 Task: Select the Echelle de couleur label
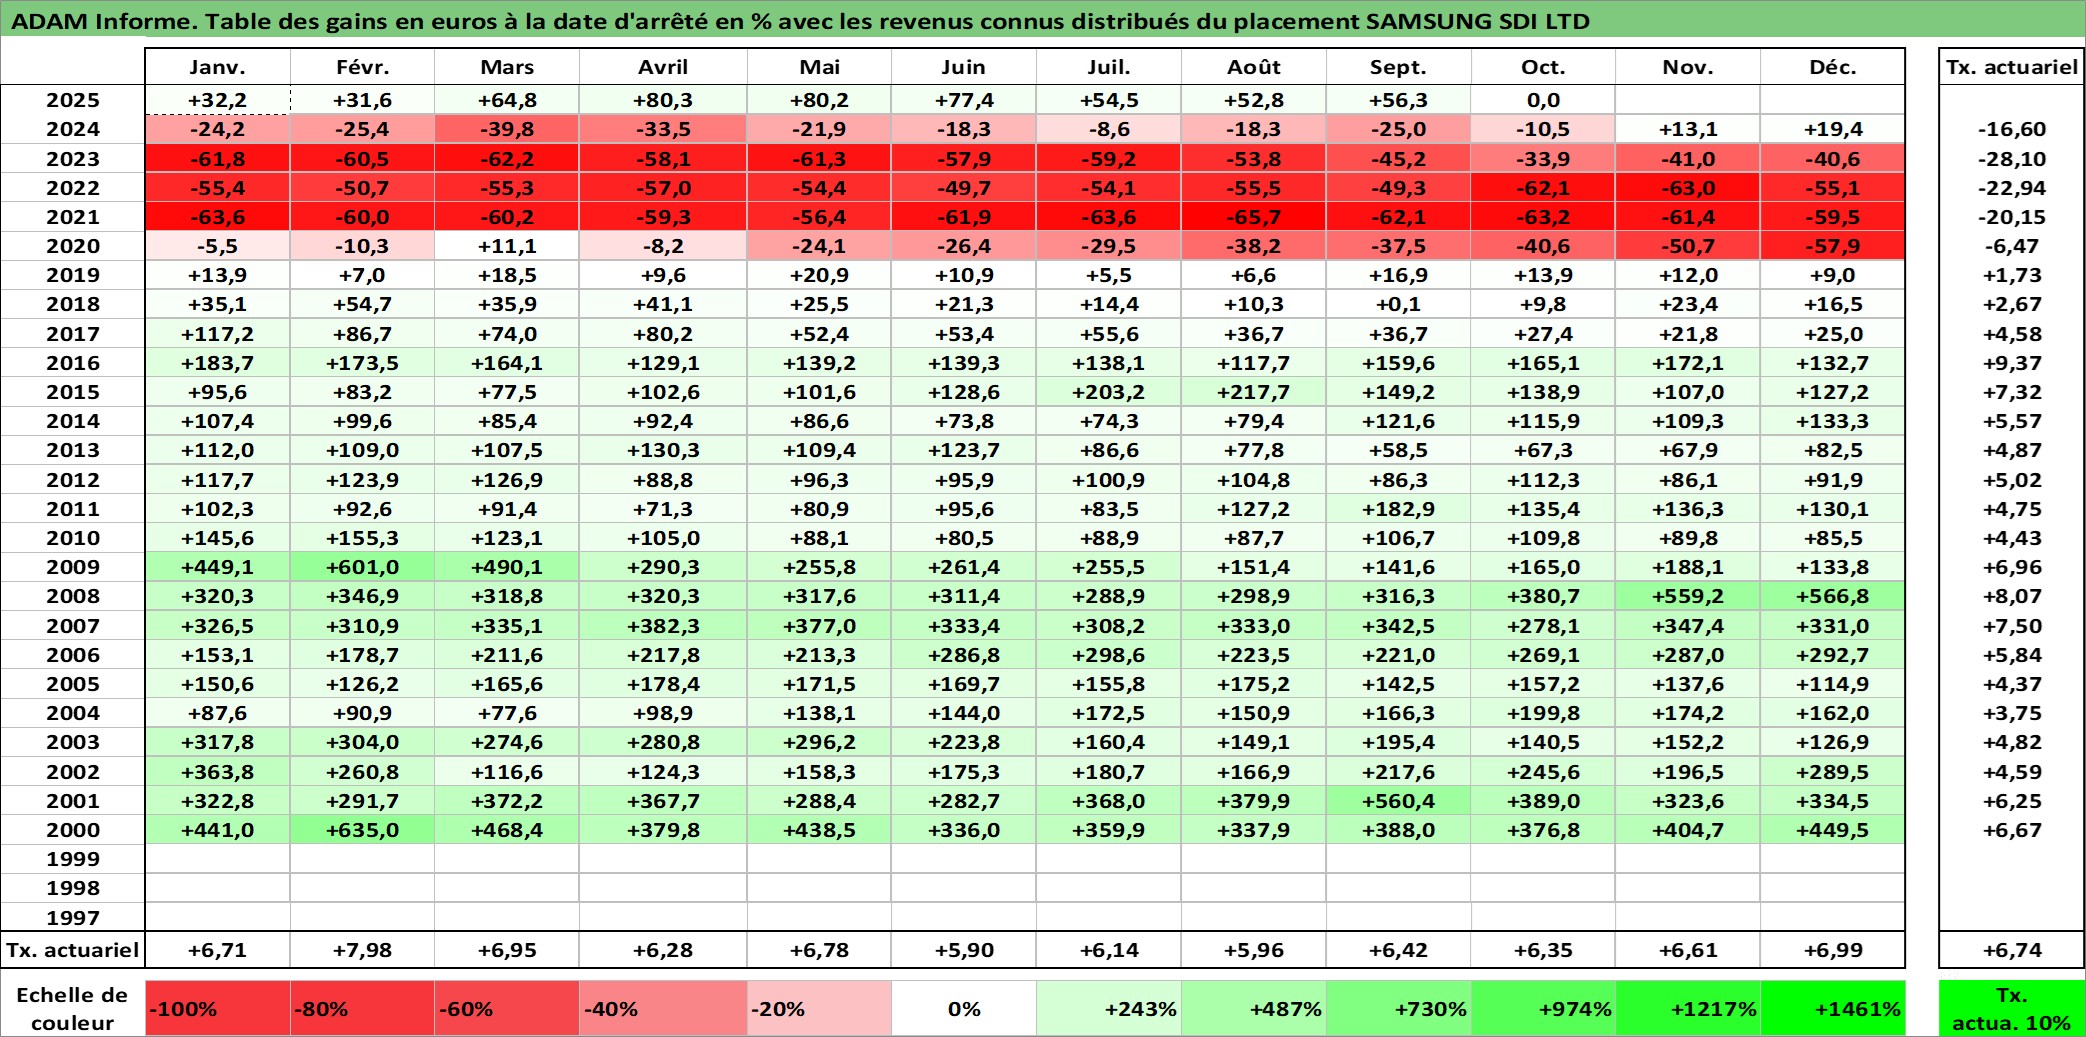coord(73,1008)
